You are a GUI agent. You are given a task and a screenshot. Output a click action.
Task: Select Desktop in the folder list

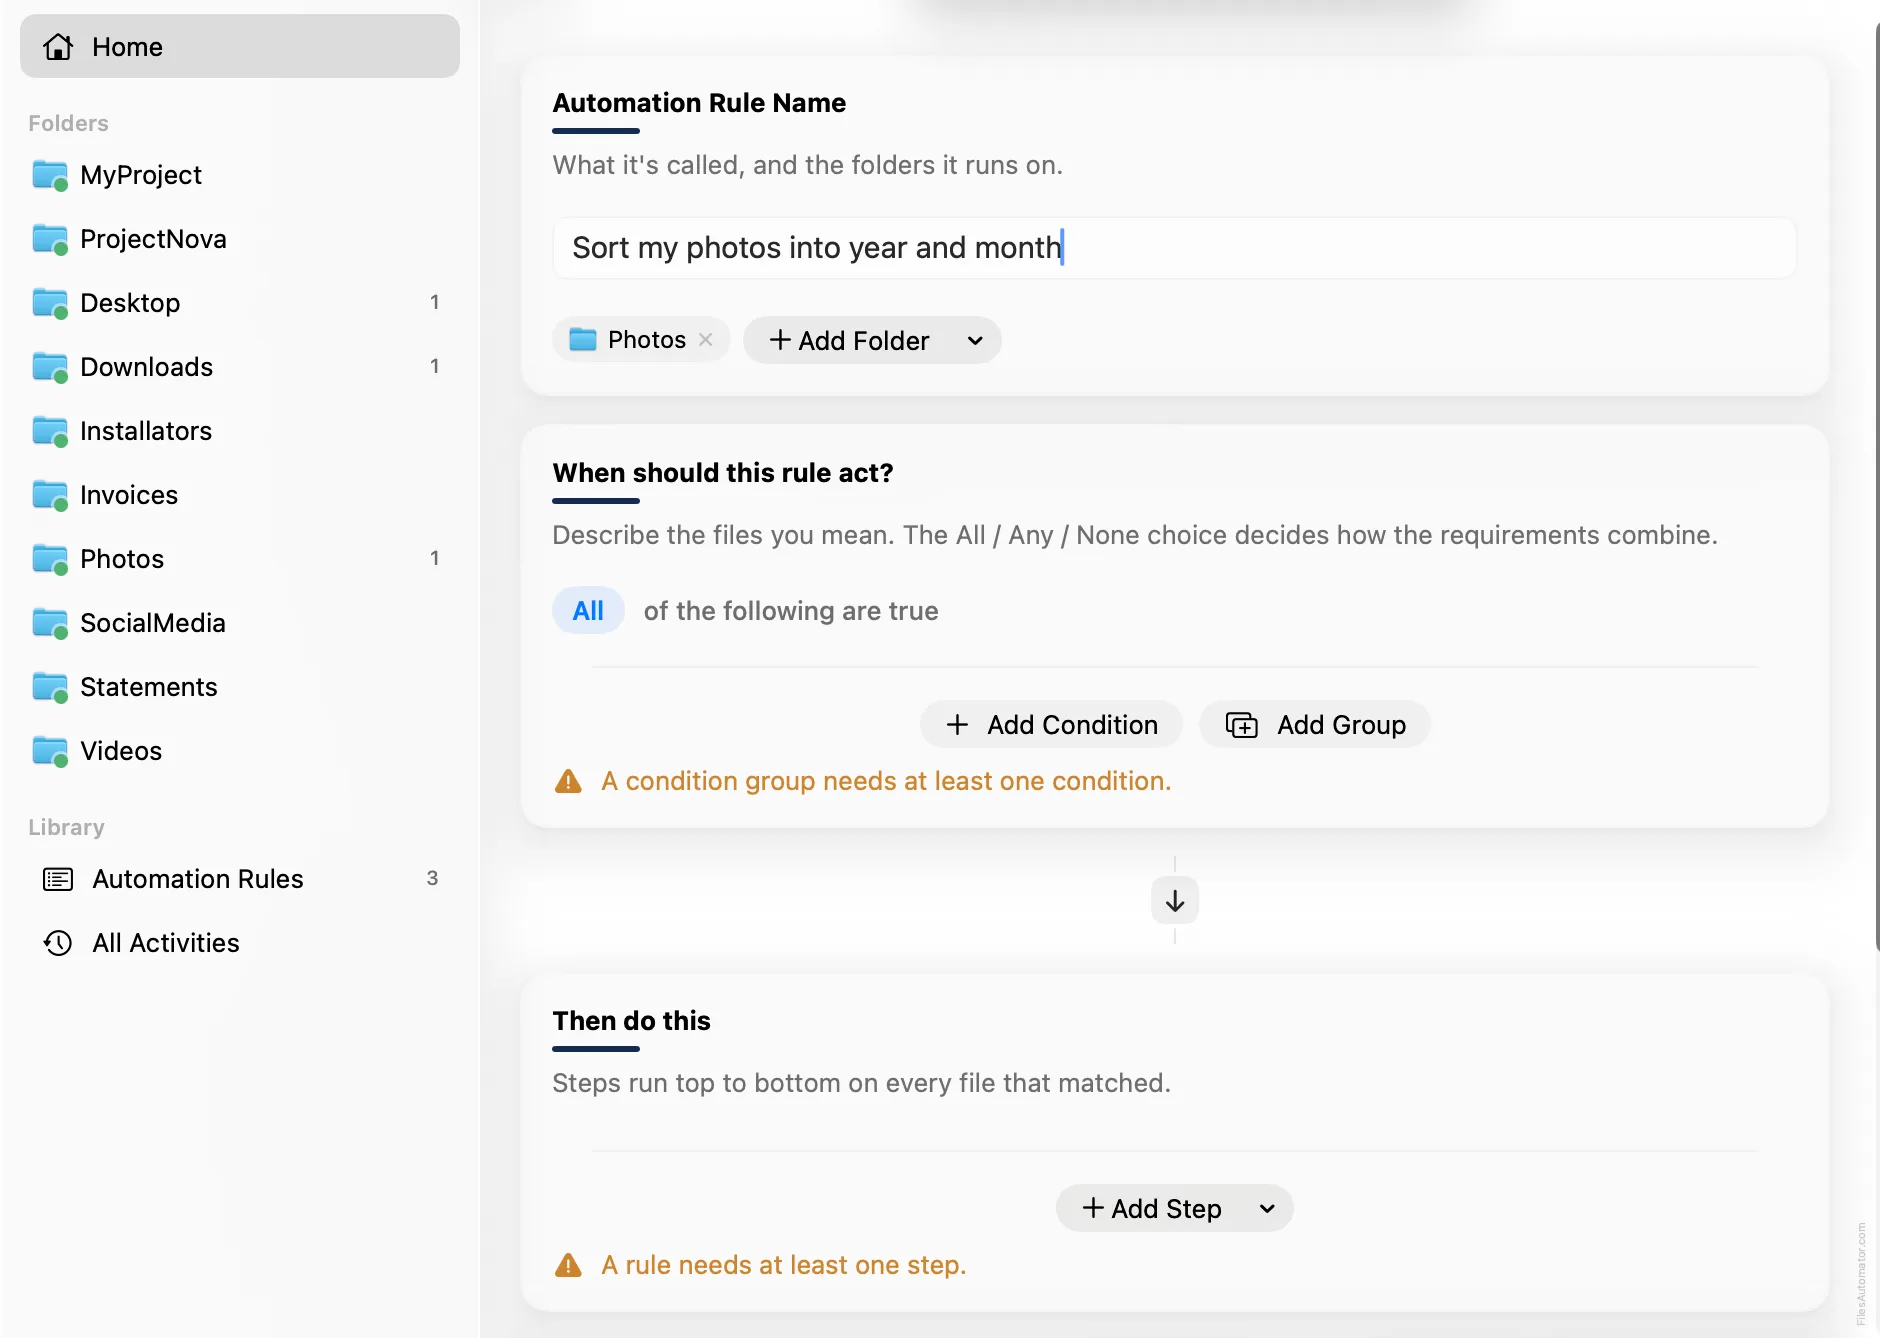[240, 303]
